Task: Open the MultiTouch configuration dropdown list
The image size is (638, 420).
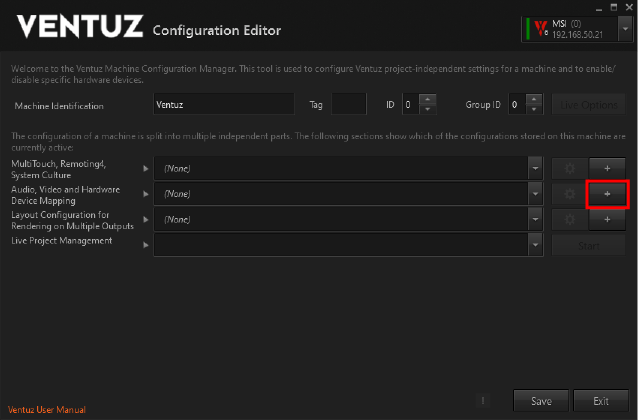Action: coord(535,168)
